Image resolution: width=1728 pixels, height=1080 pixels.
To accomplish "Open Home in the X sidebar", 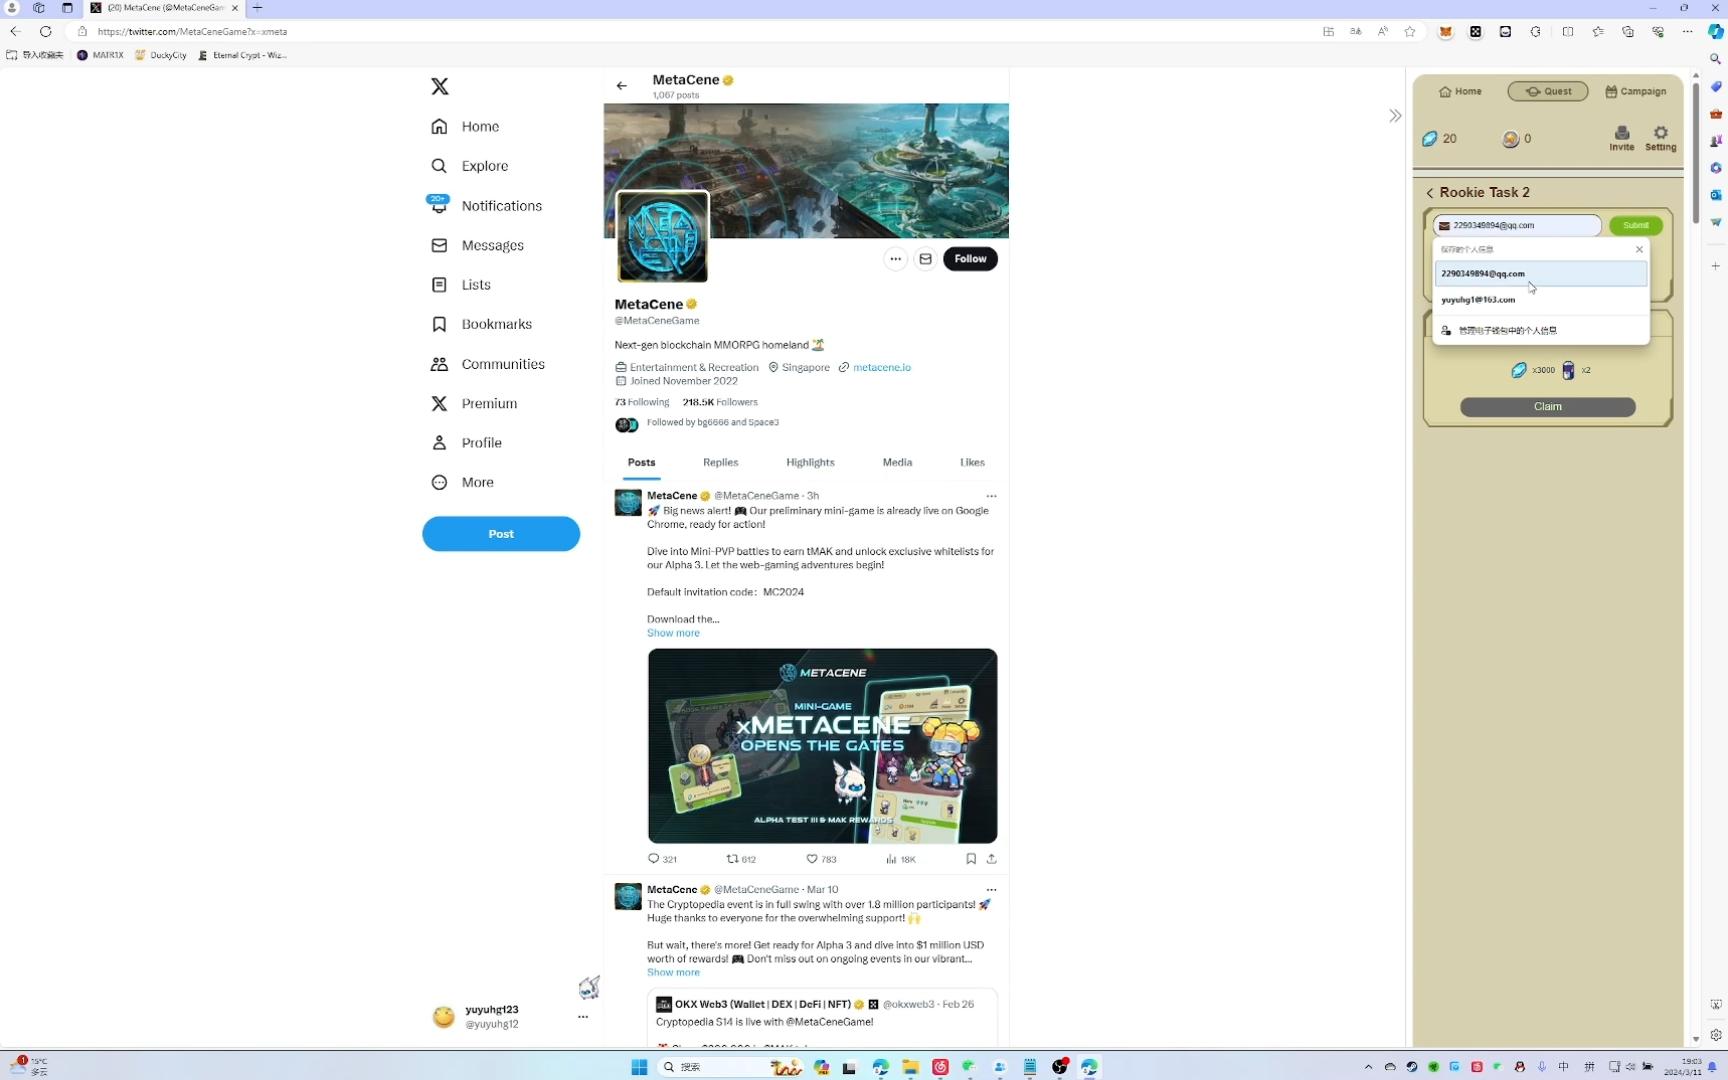I will [465, 127].
